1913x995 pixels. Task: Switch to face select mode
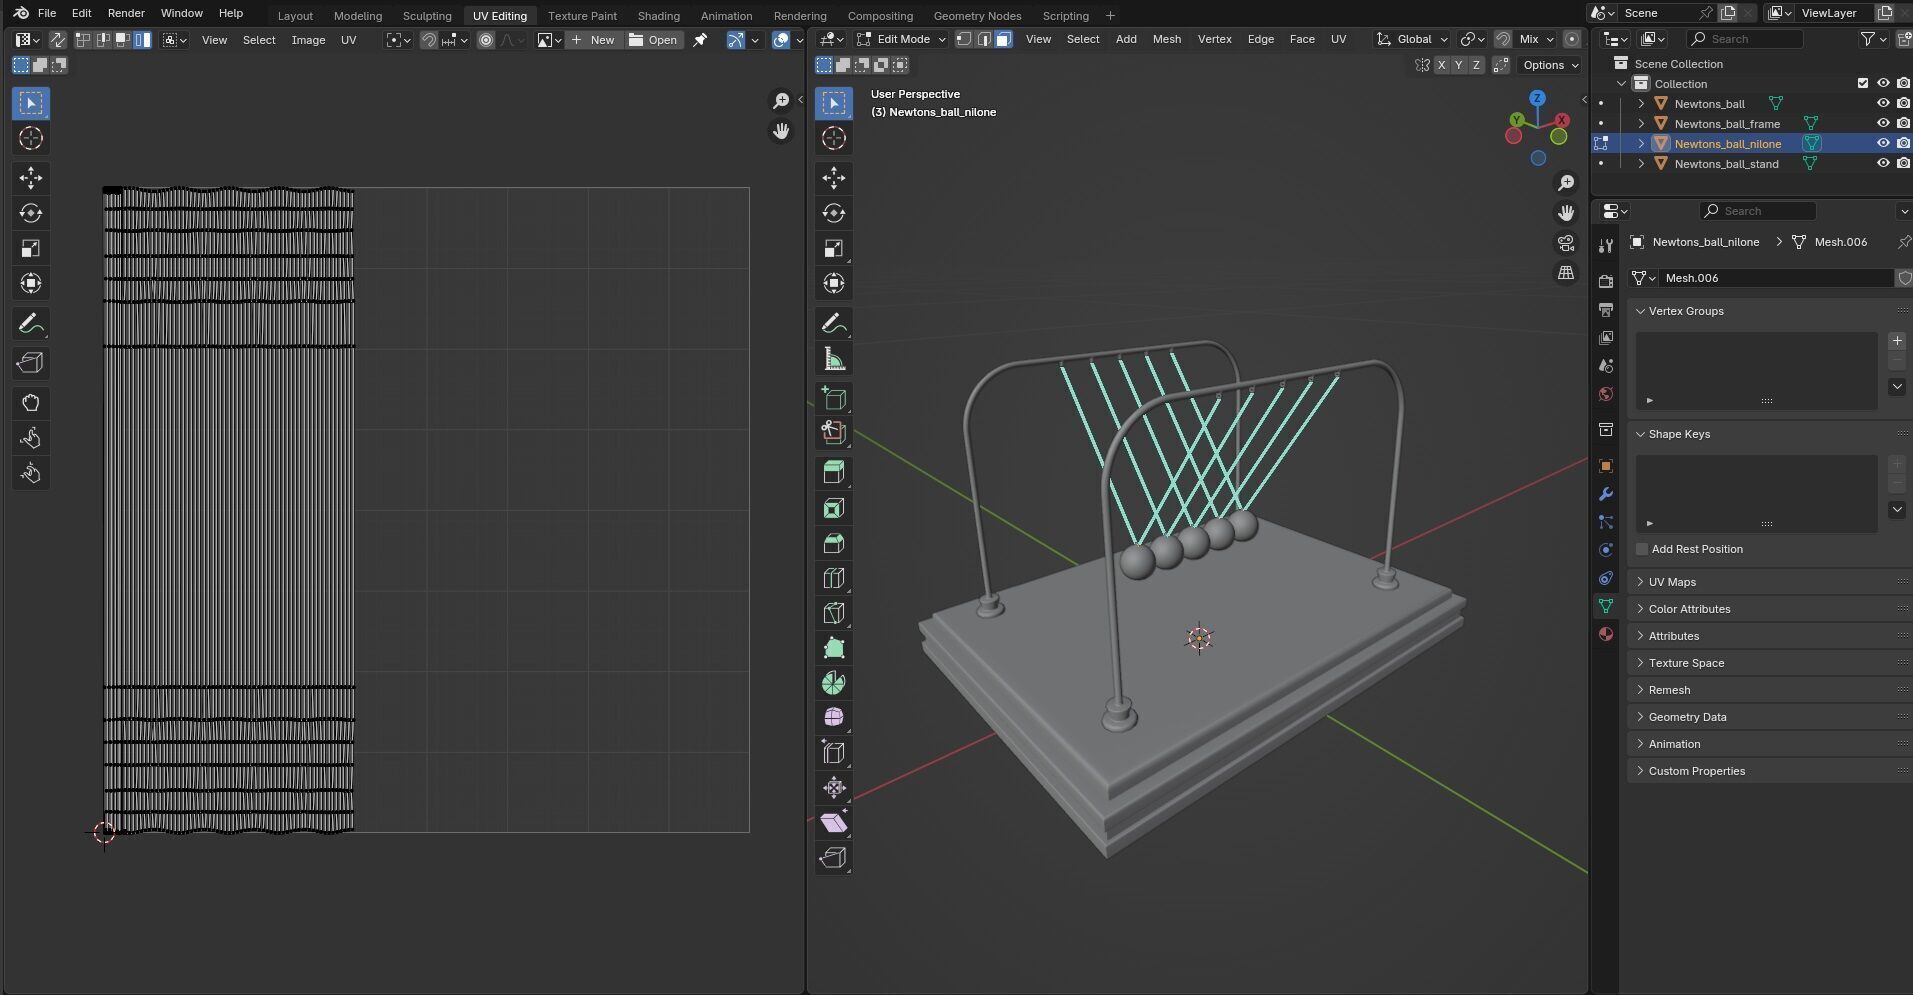1004,39
